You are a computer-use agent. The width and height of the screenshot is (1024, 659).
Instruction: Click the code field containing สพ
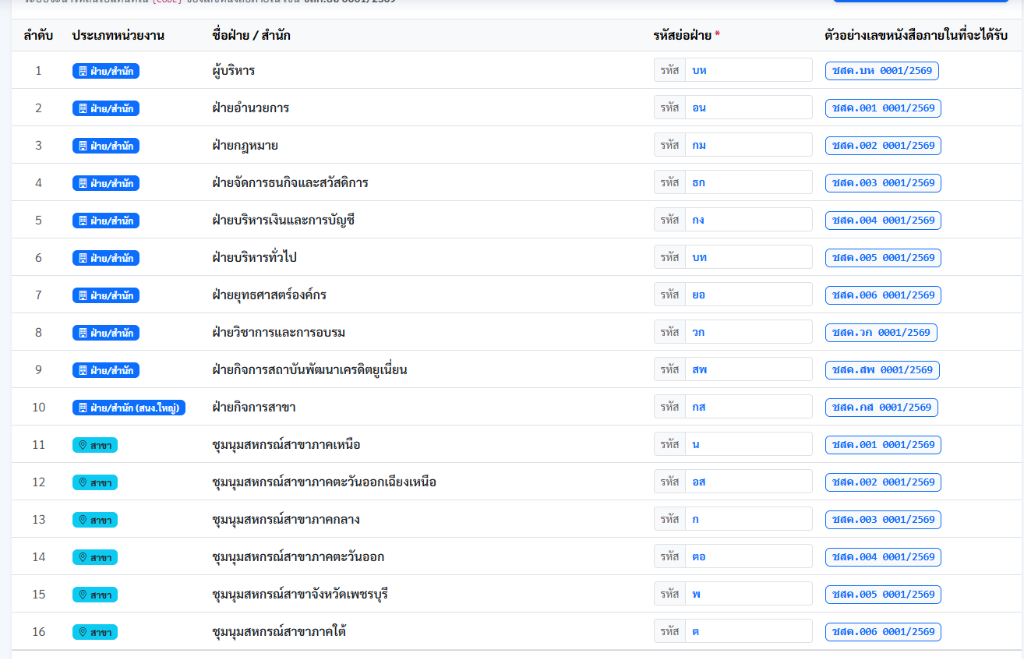point(748,370)
